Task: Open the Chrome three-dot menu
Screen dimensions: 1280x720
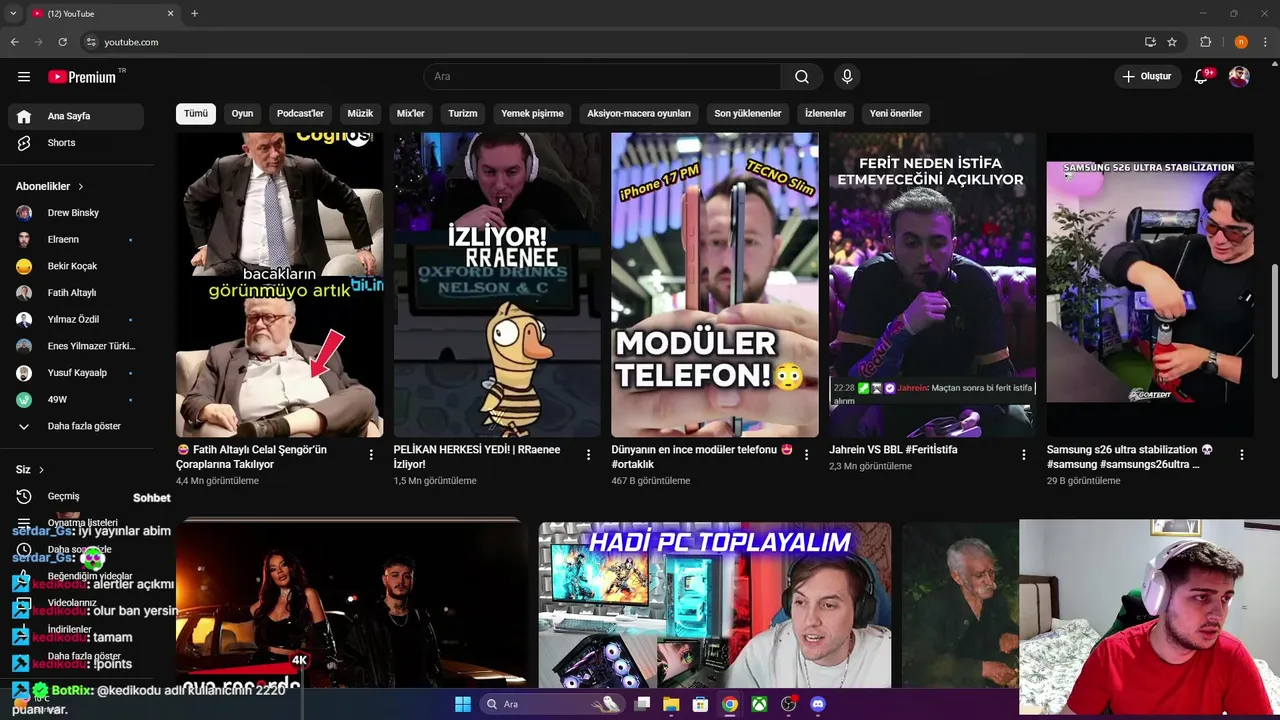Action: (1265, 42)
